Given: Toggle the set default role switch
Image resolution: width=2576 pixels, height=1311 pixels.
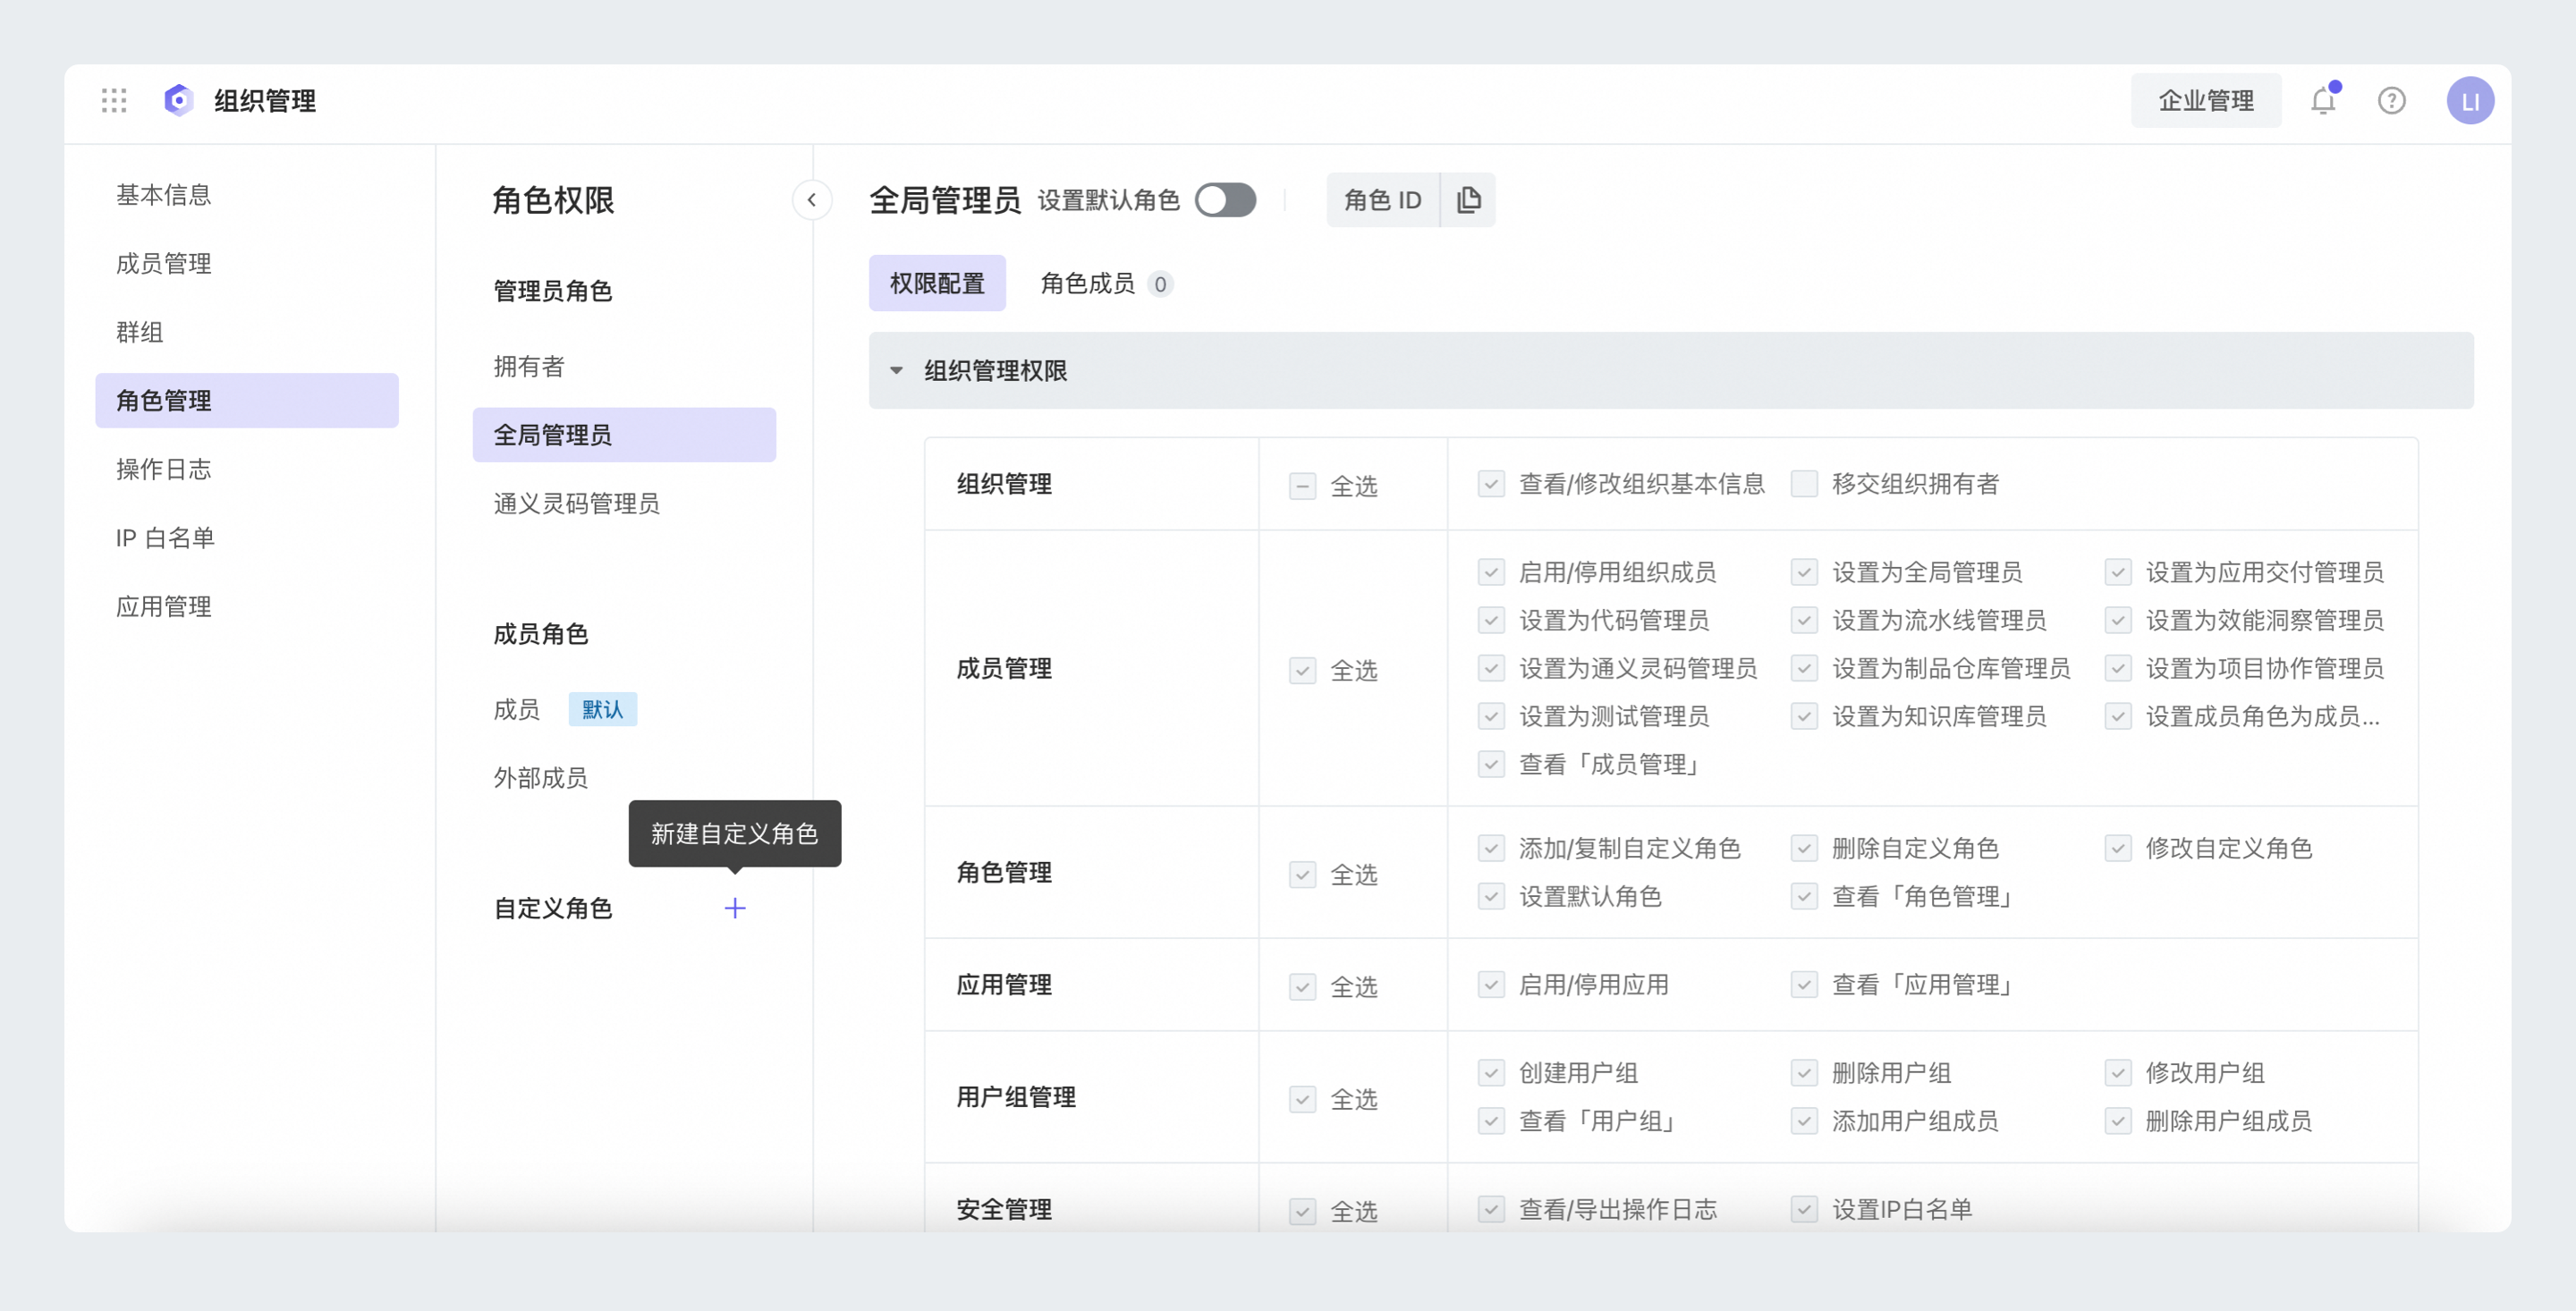Looking at the screenshot, I should tap(1225, 200).
